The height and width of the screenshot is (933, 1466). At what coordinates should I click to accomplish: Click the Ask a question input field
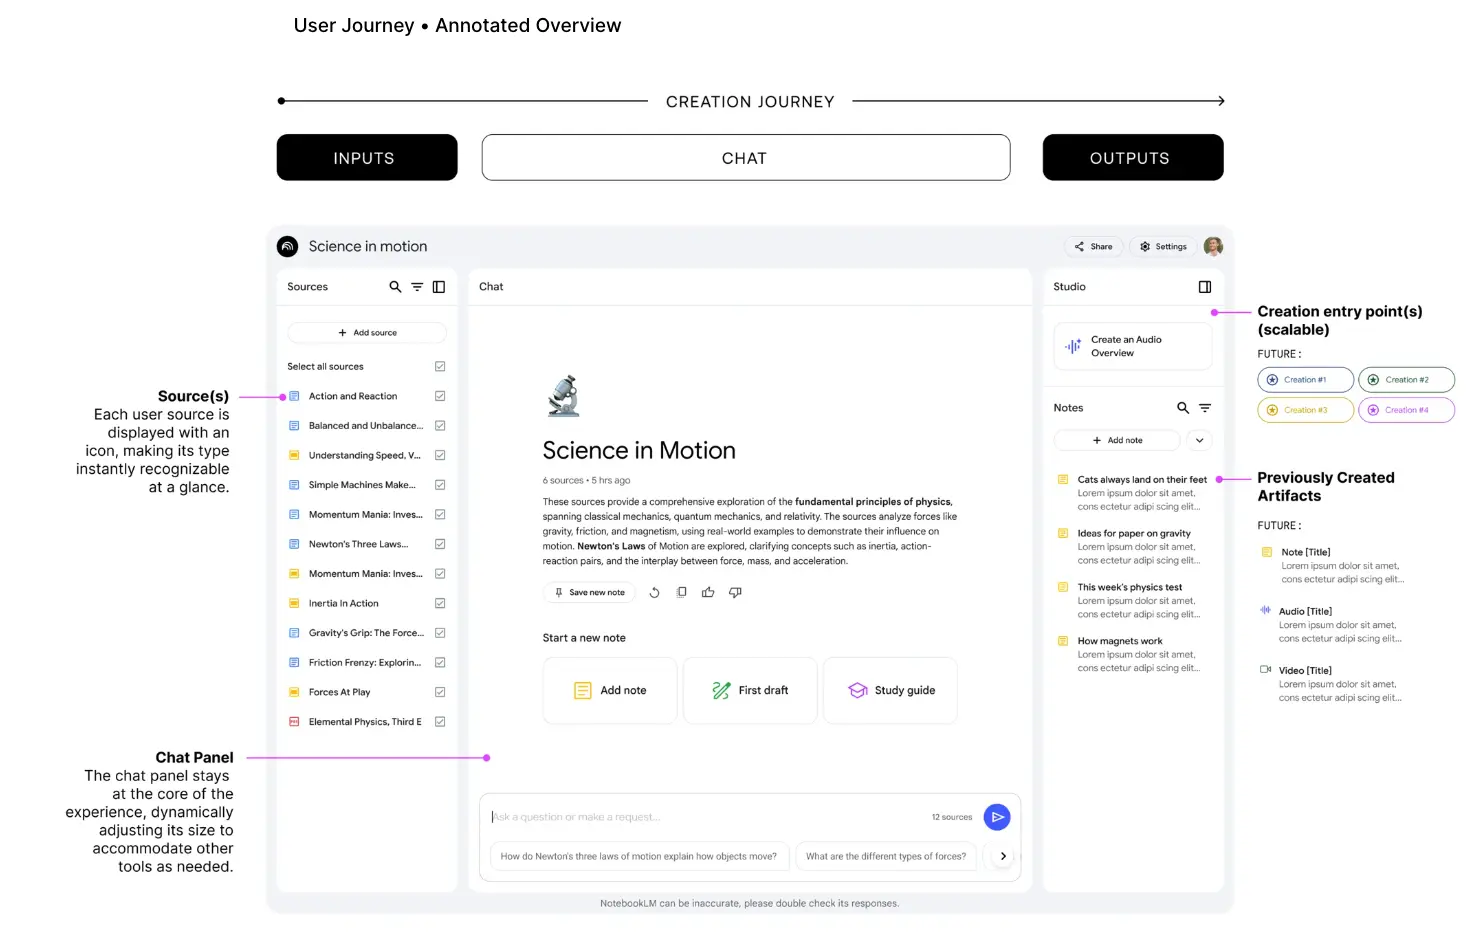(x=700, y=818)
